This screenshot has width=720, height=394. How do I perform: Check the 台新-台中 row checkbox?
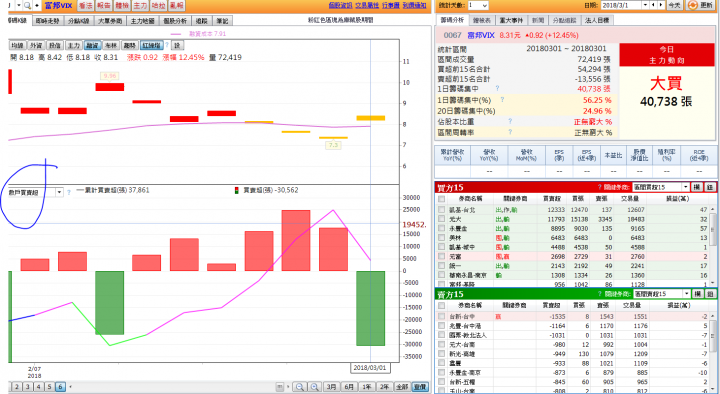442,316
